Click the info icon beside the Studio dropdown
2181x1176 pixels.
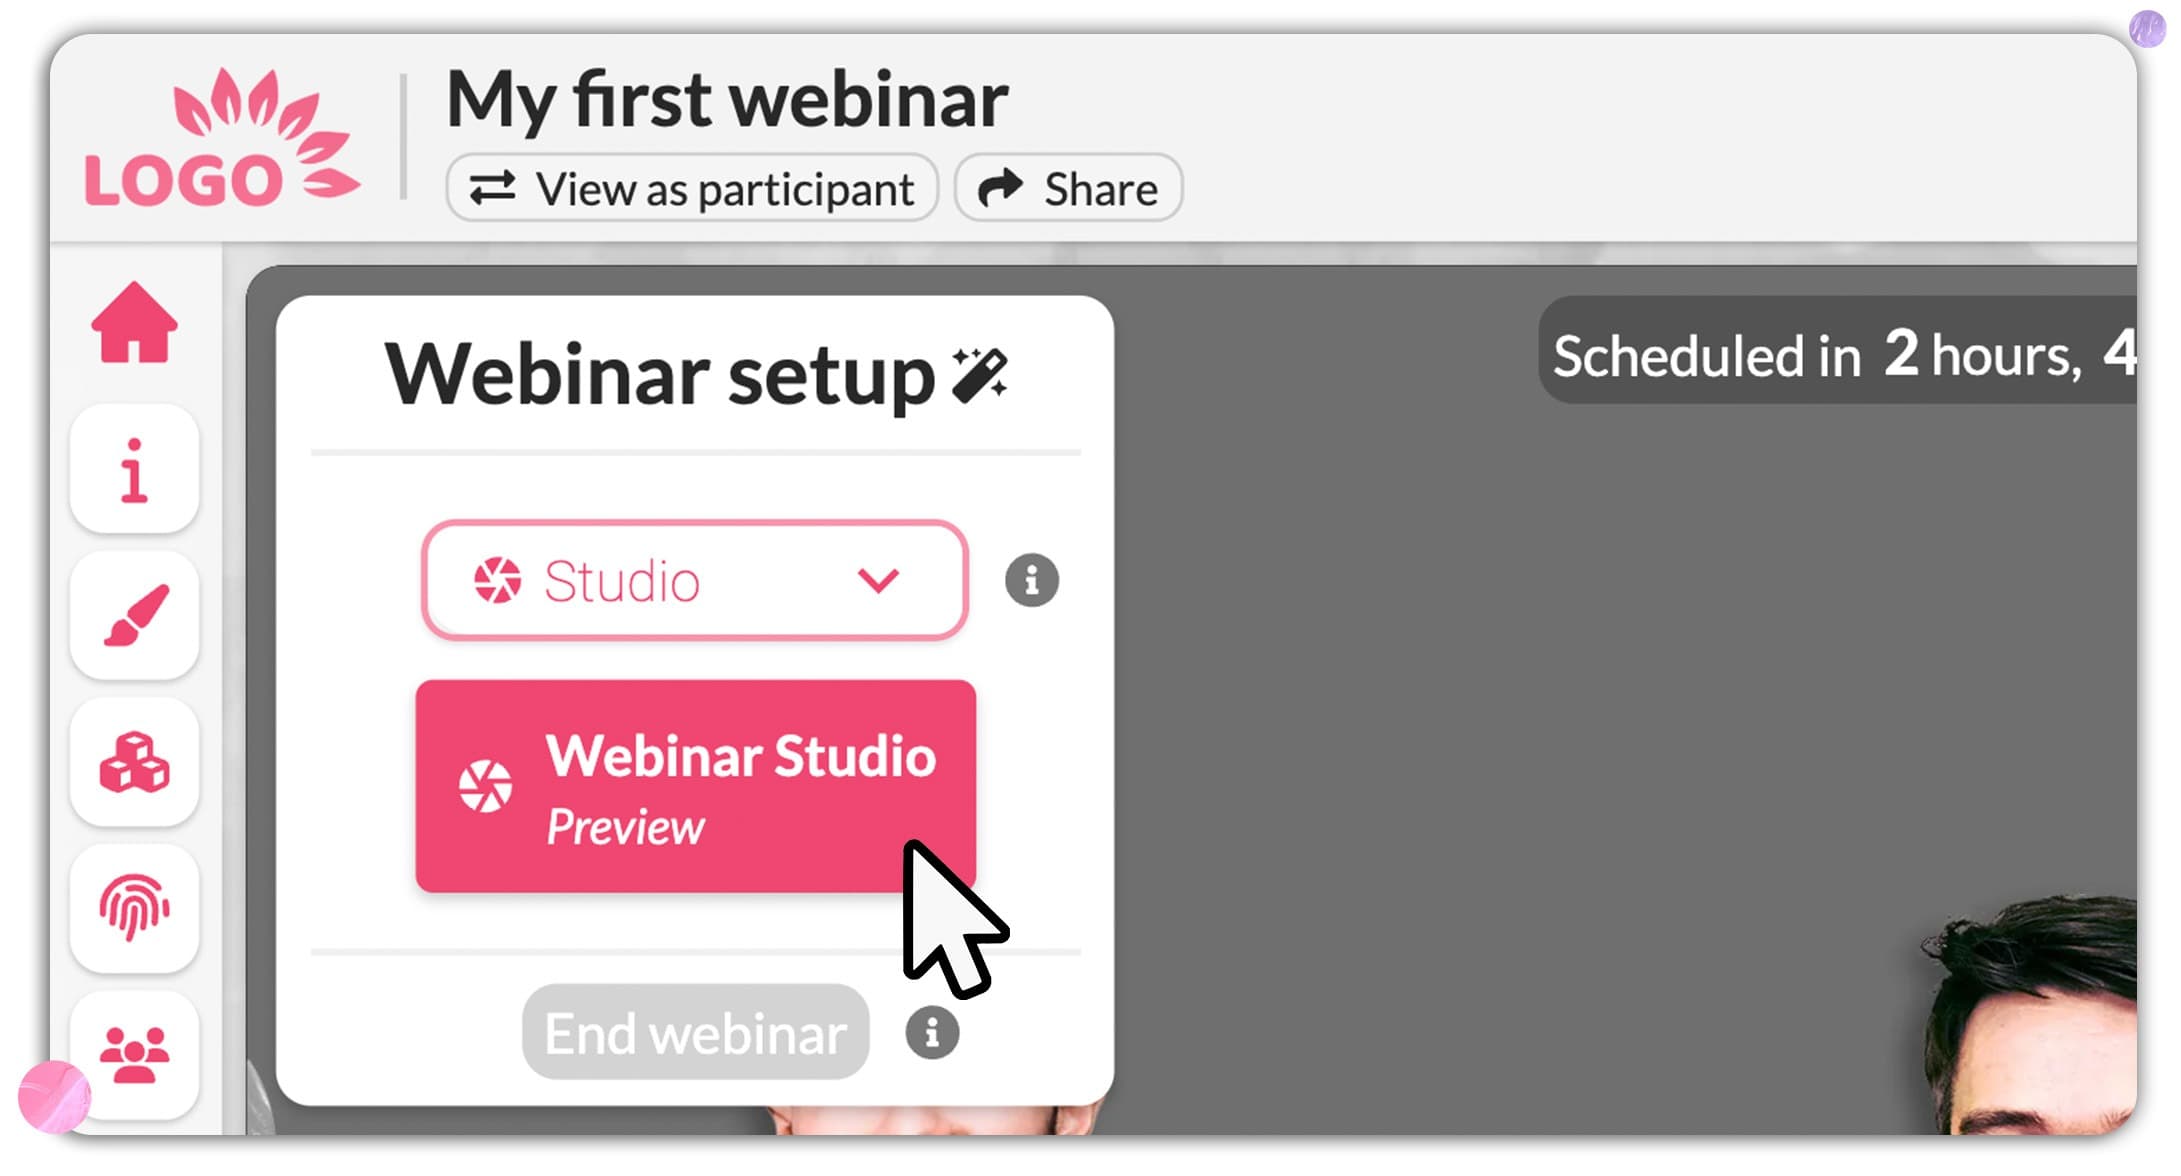1031,580
